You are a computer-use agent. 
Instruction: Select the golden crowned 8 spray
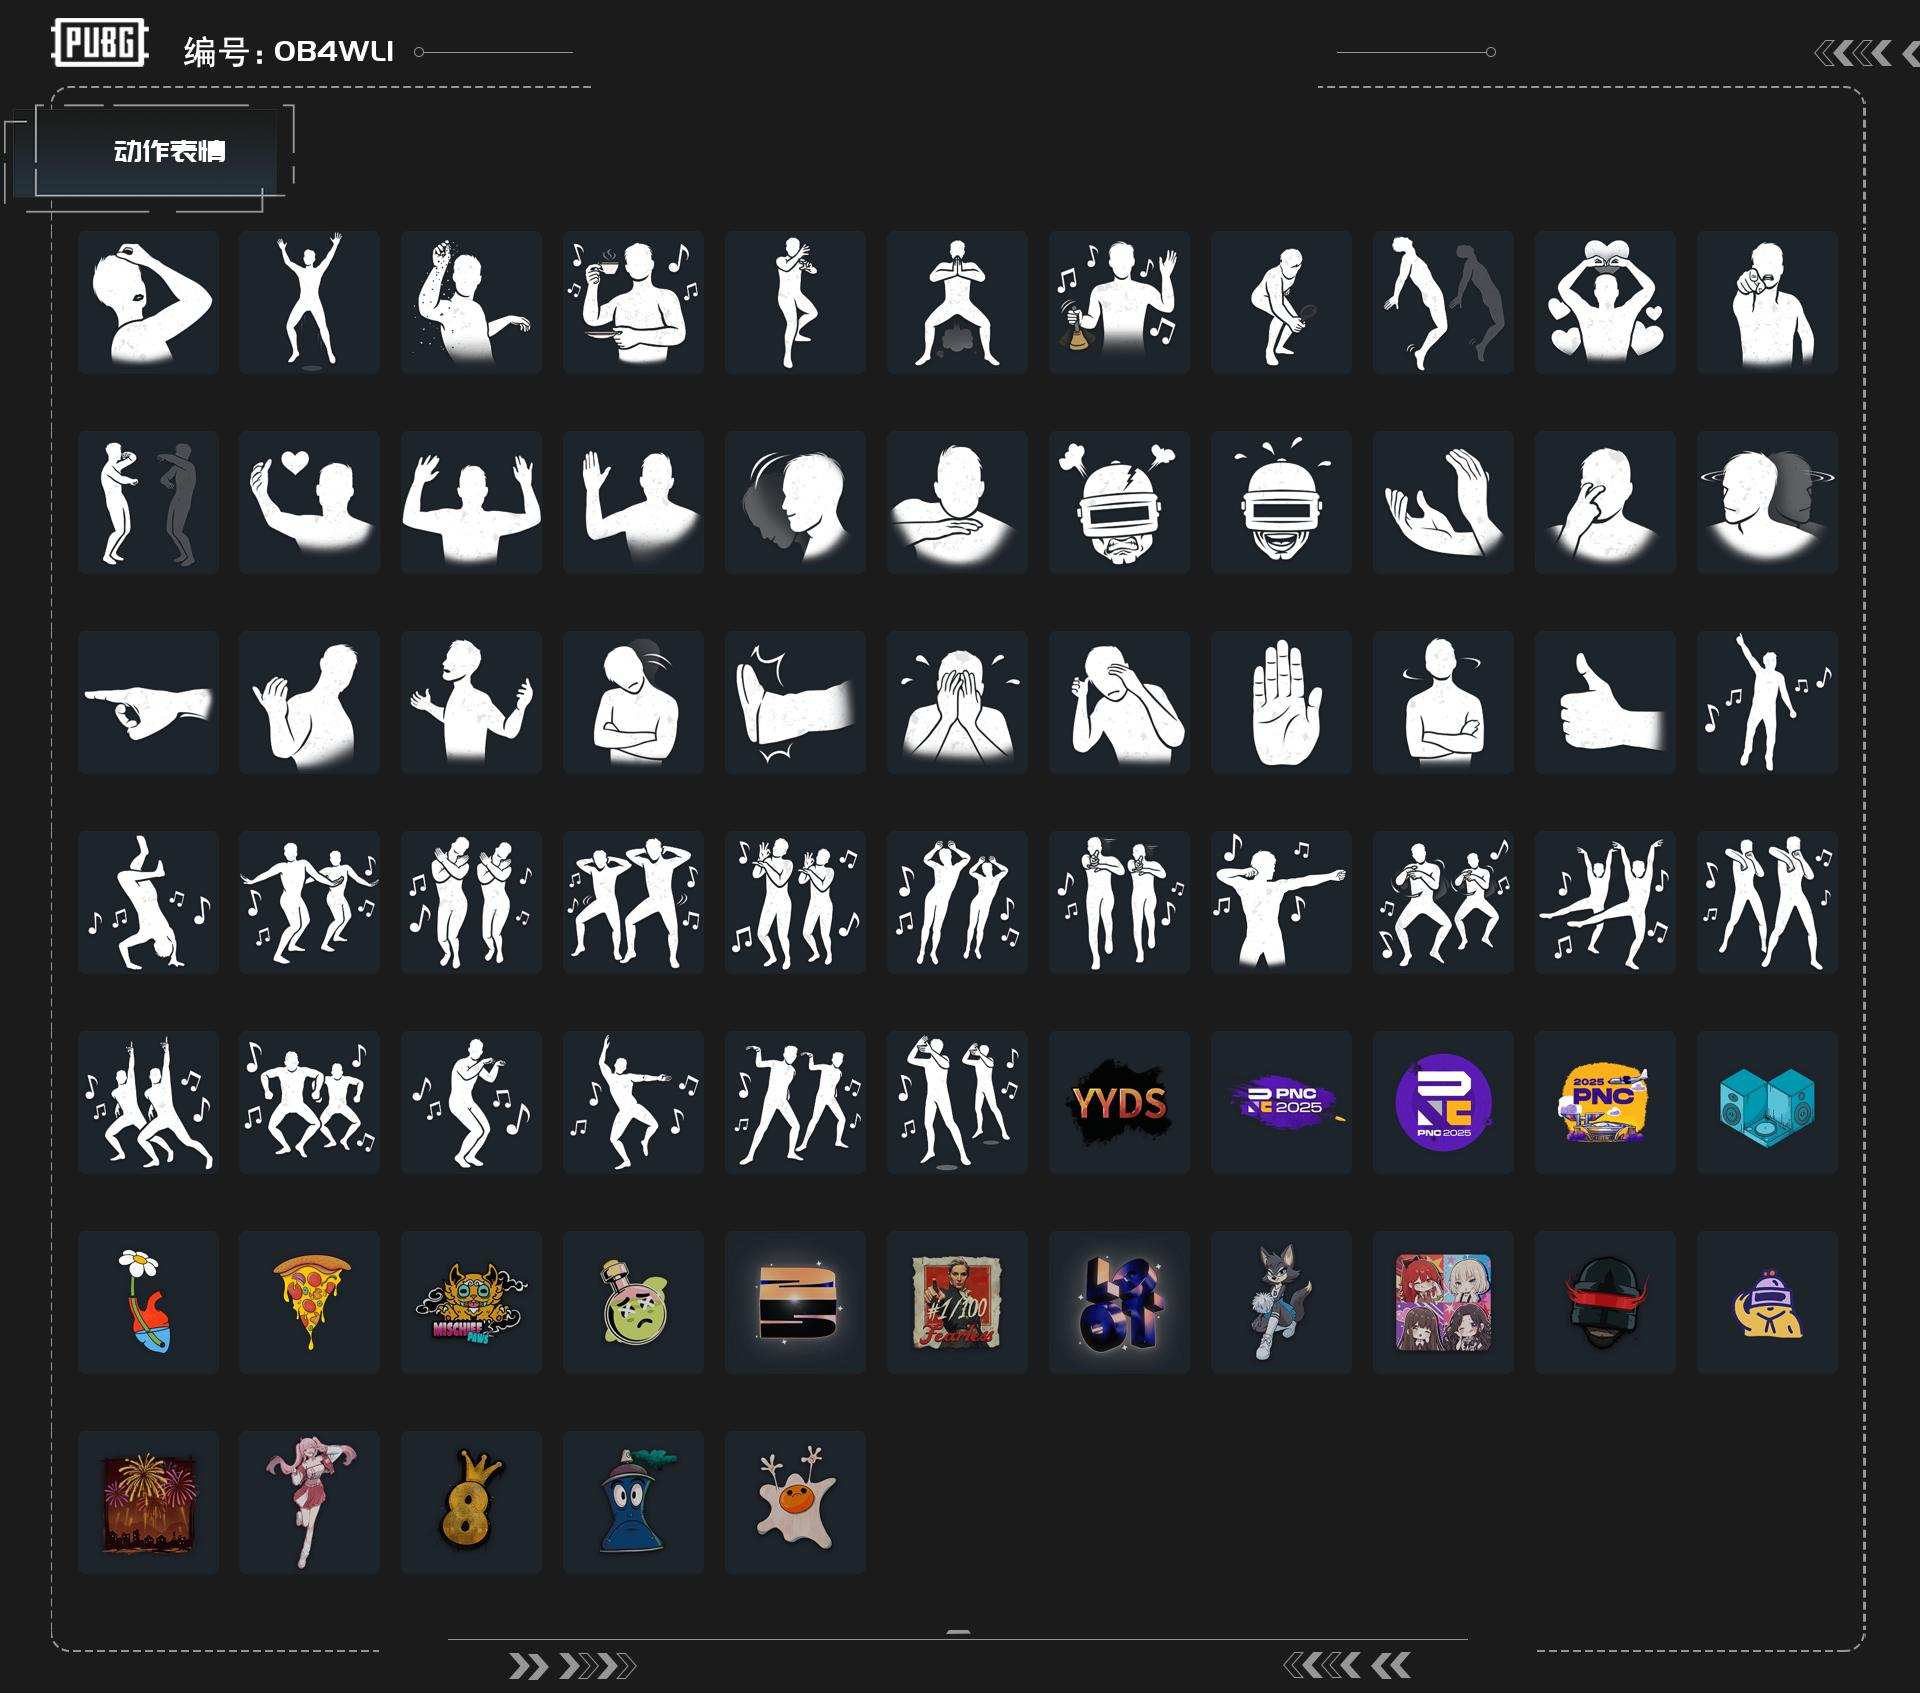tap(471, 1502)
